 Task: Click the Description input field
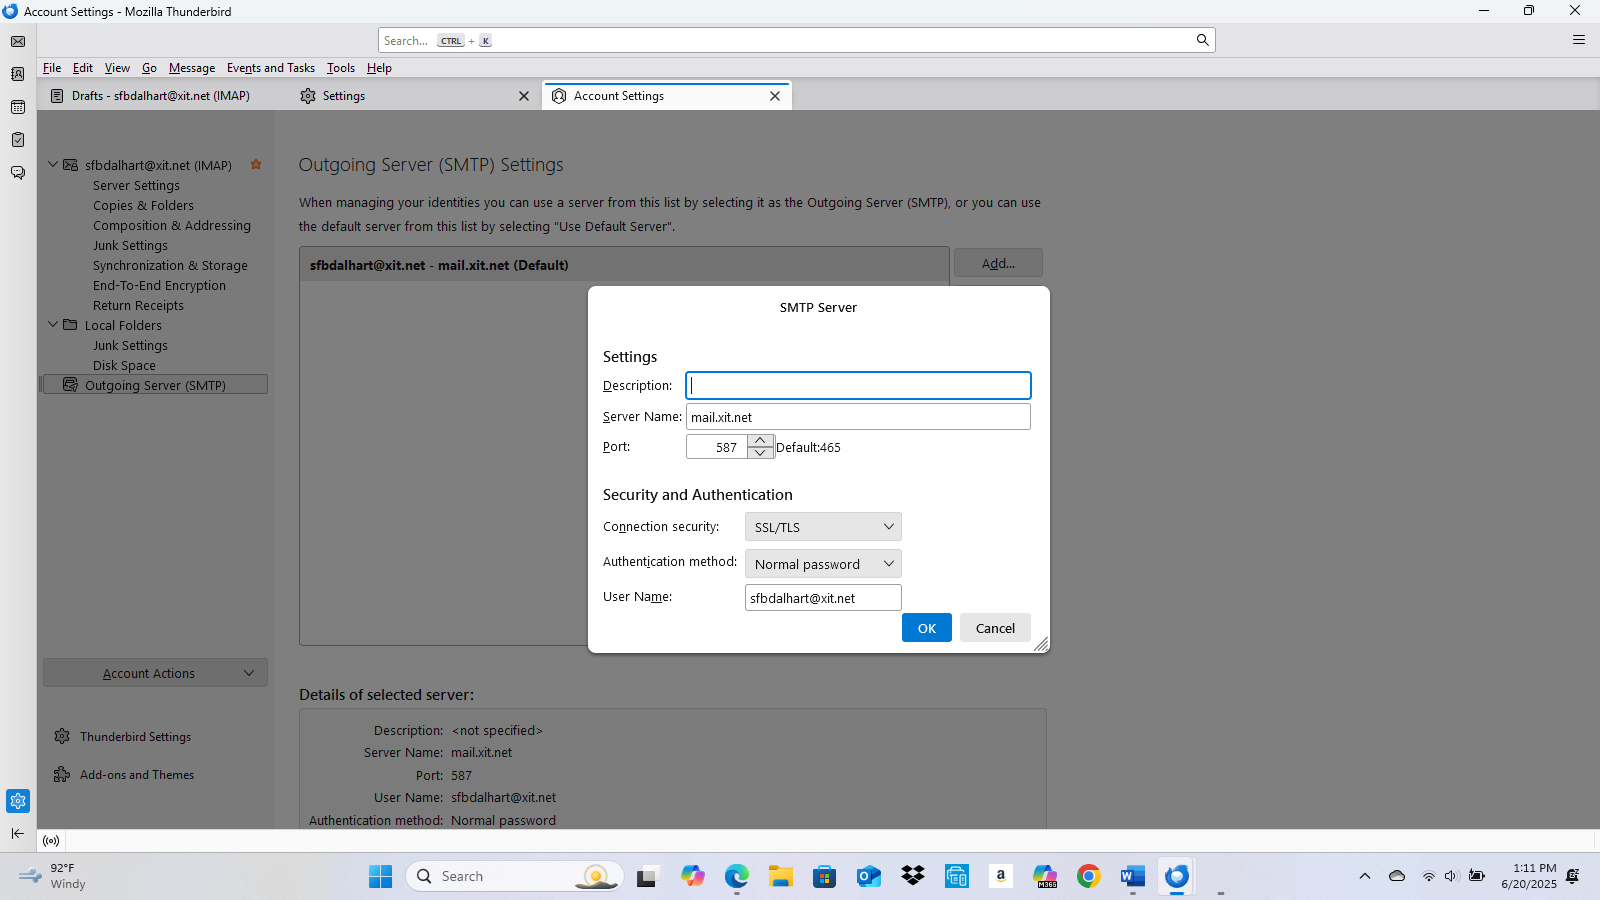click(858, 385)
